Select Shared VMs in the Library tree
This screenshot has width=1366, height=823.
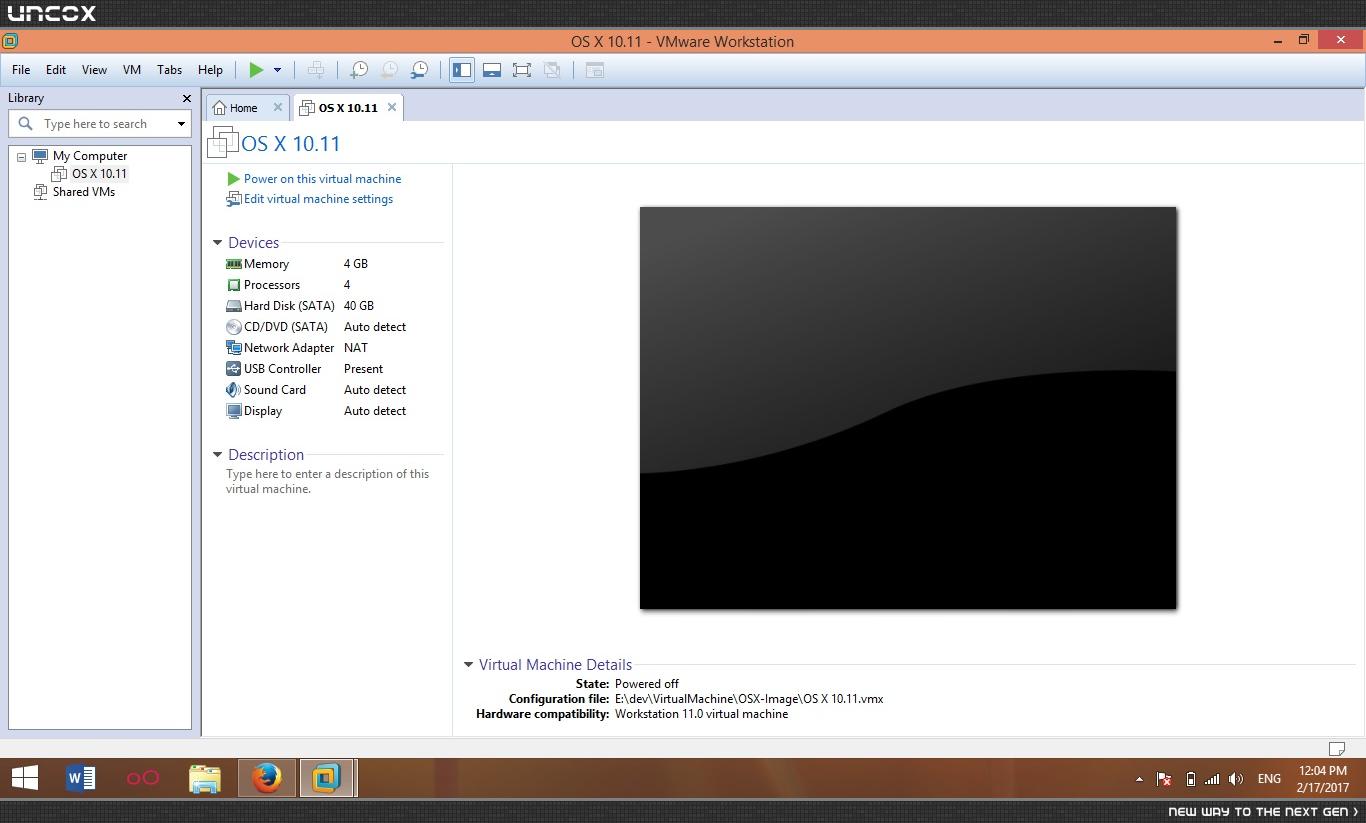point(84,192)
